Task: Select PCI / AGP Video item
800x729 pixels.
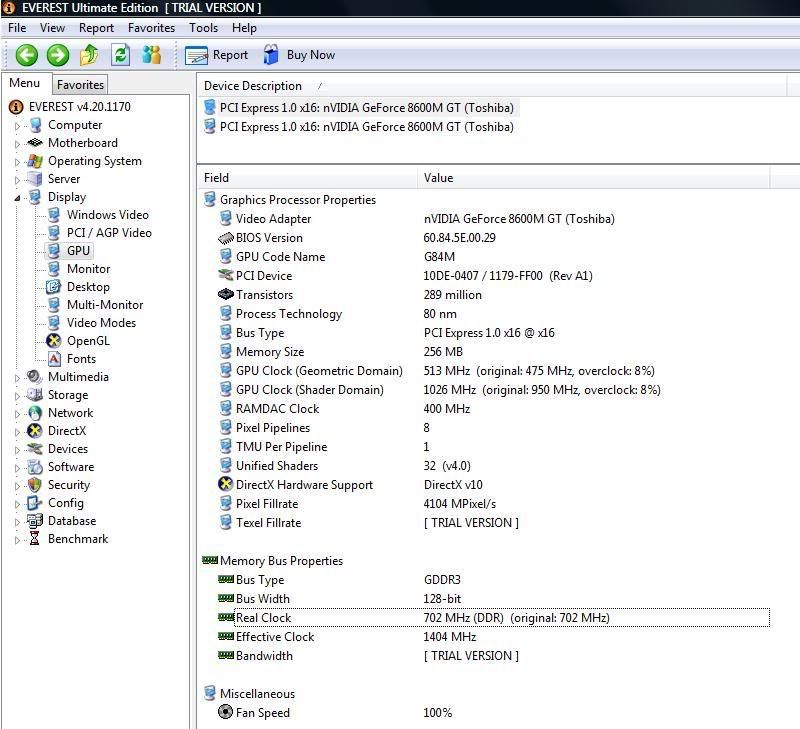Action: [109, 233]
